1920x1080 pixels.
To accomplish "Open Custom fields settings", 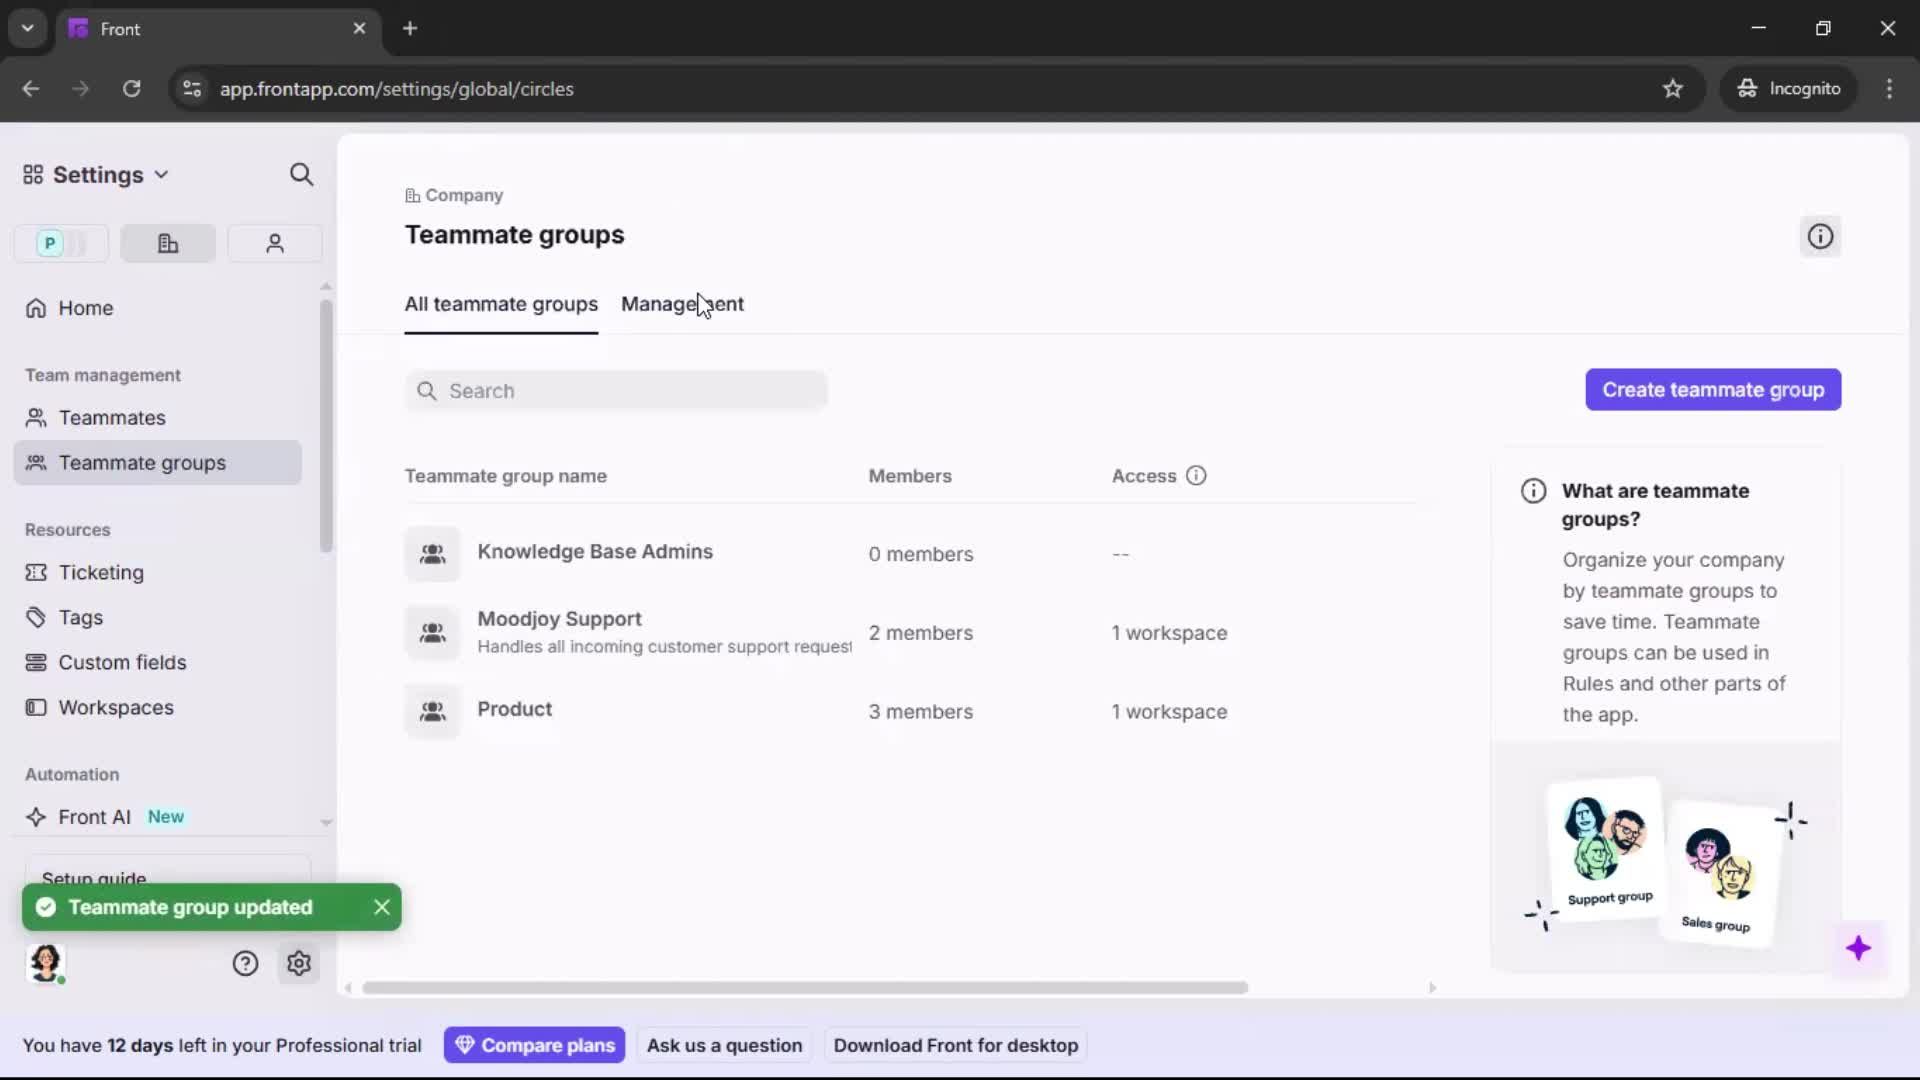I will point(121,662).
